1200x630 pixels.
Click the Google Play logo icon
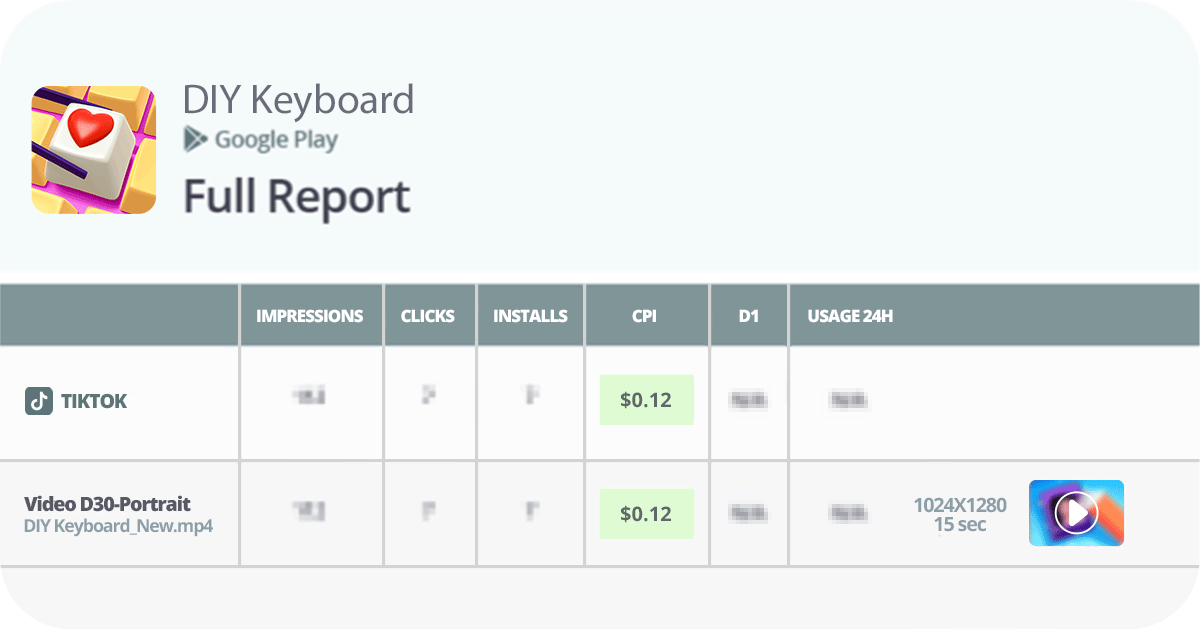[x=196, y=139]
